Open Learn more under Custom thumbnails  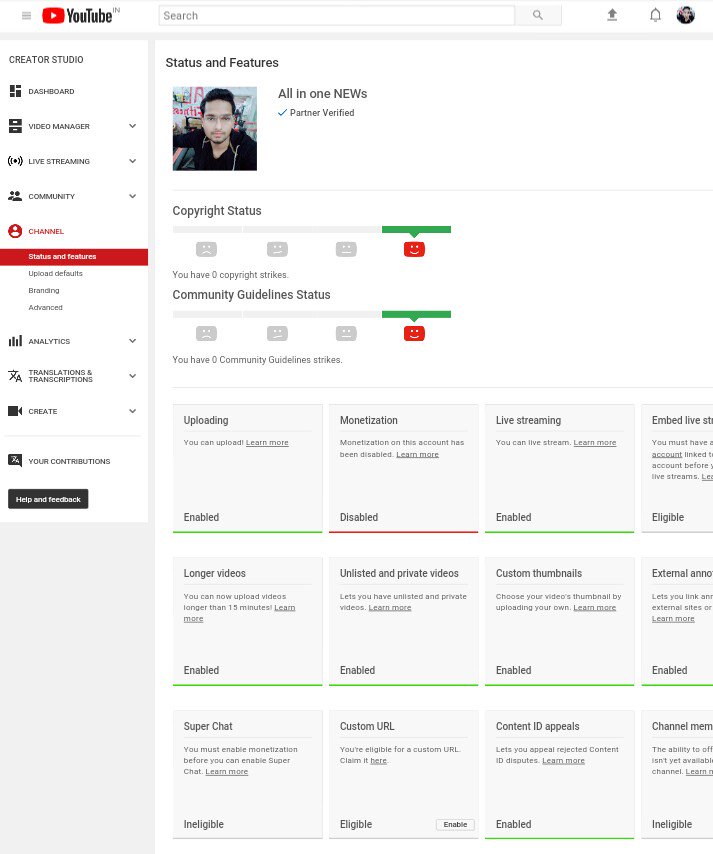click(595, 608)
